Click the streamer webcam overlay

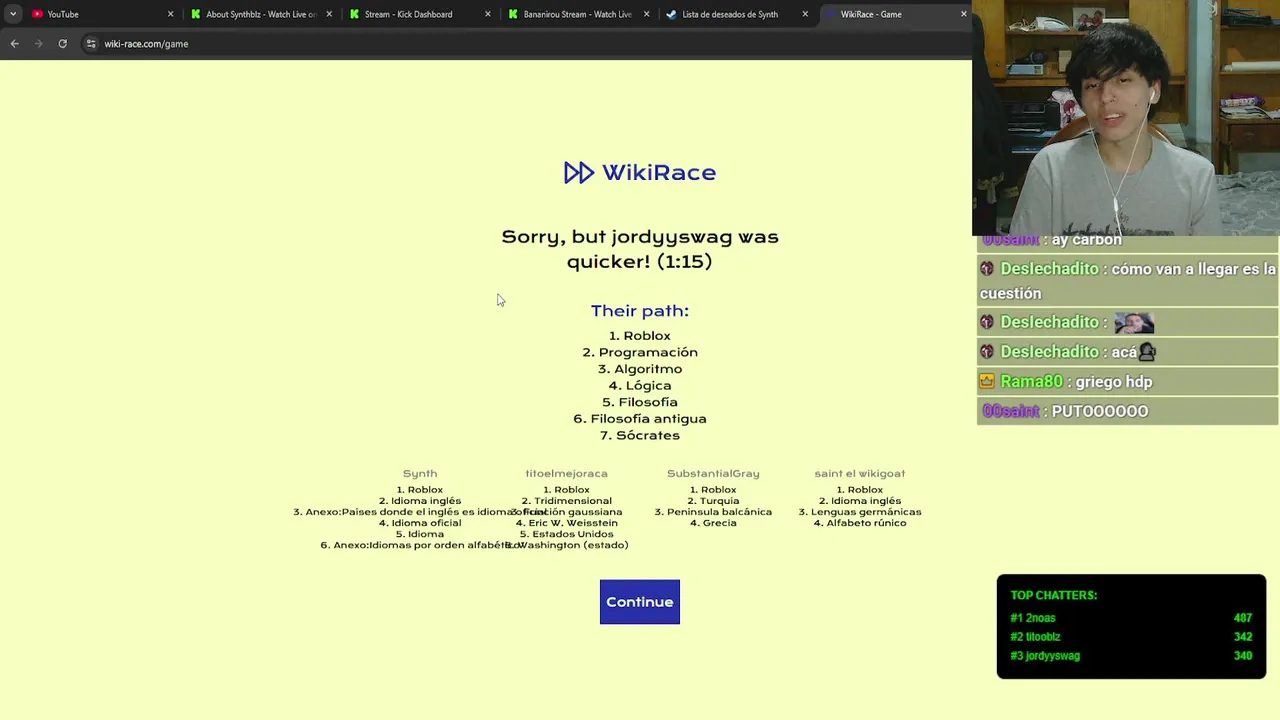(1126, 118)
